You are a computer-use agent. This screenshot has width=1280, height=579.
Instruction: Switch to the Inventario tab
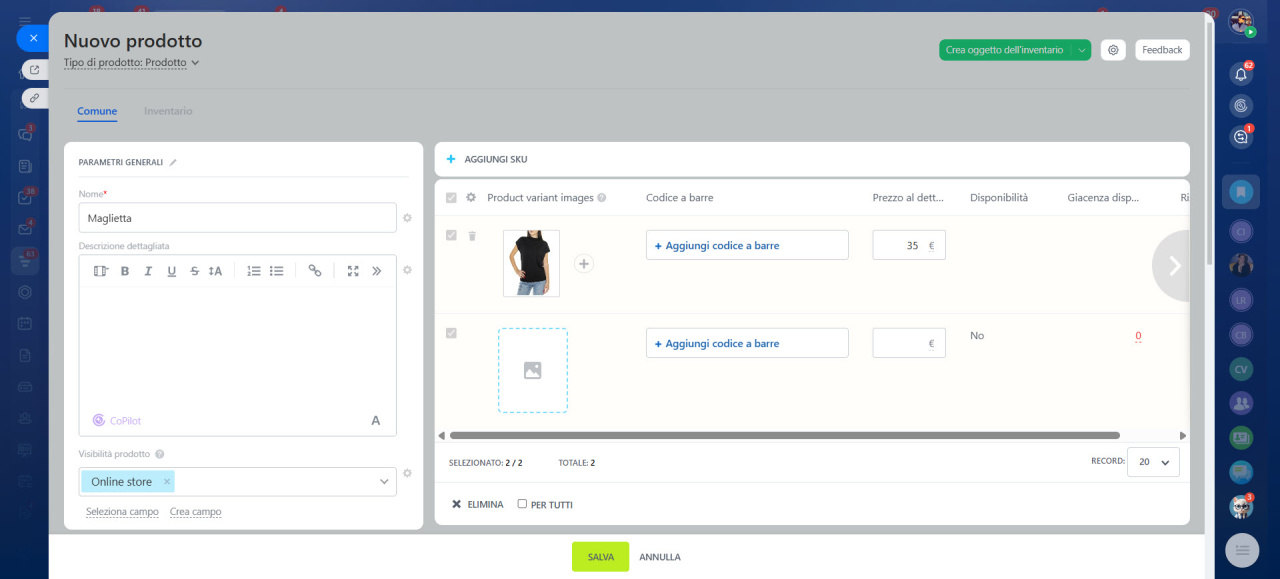(168, 111)
